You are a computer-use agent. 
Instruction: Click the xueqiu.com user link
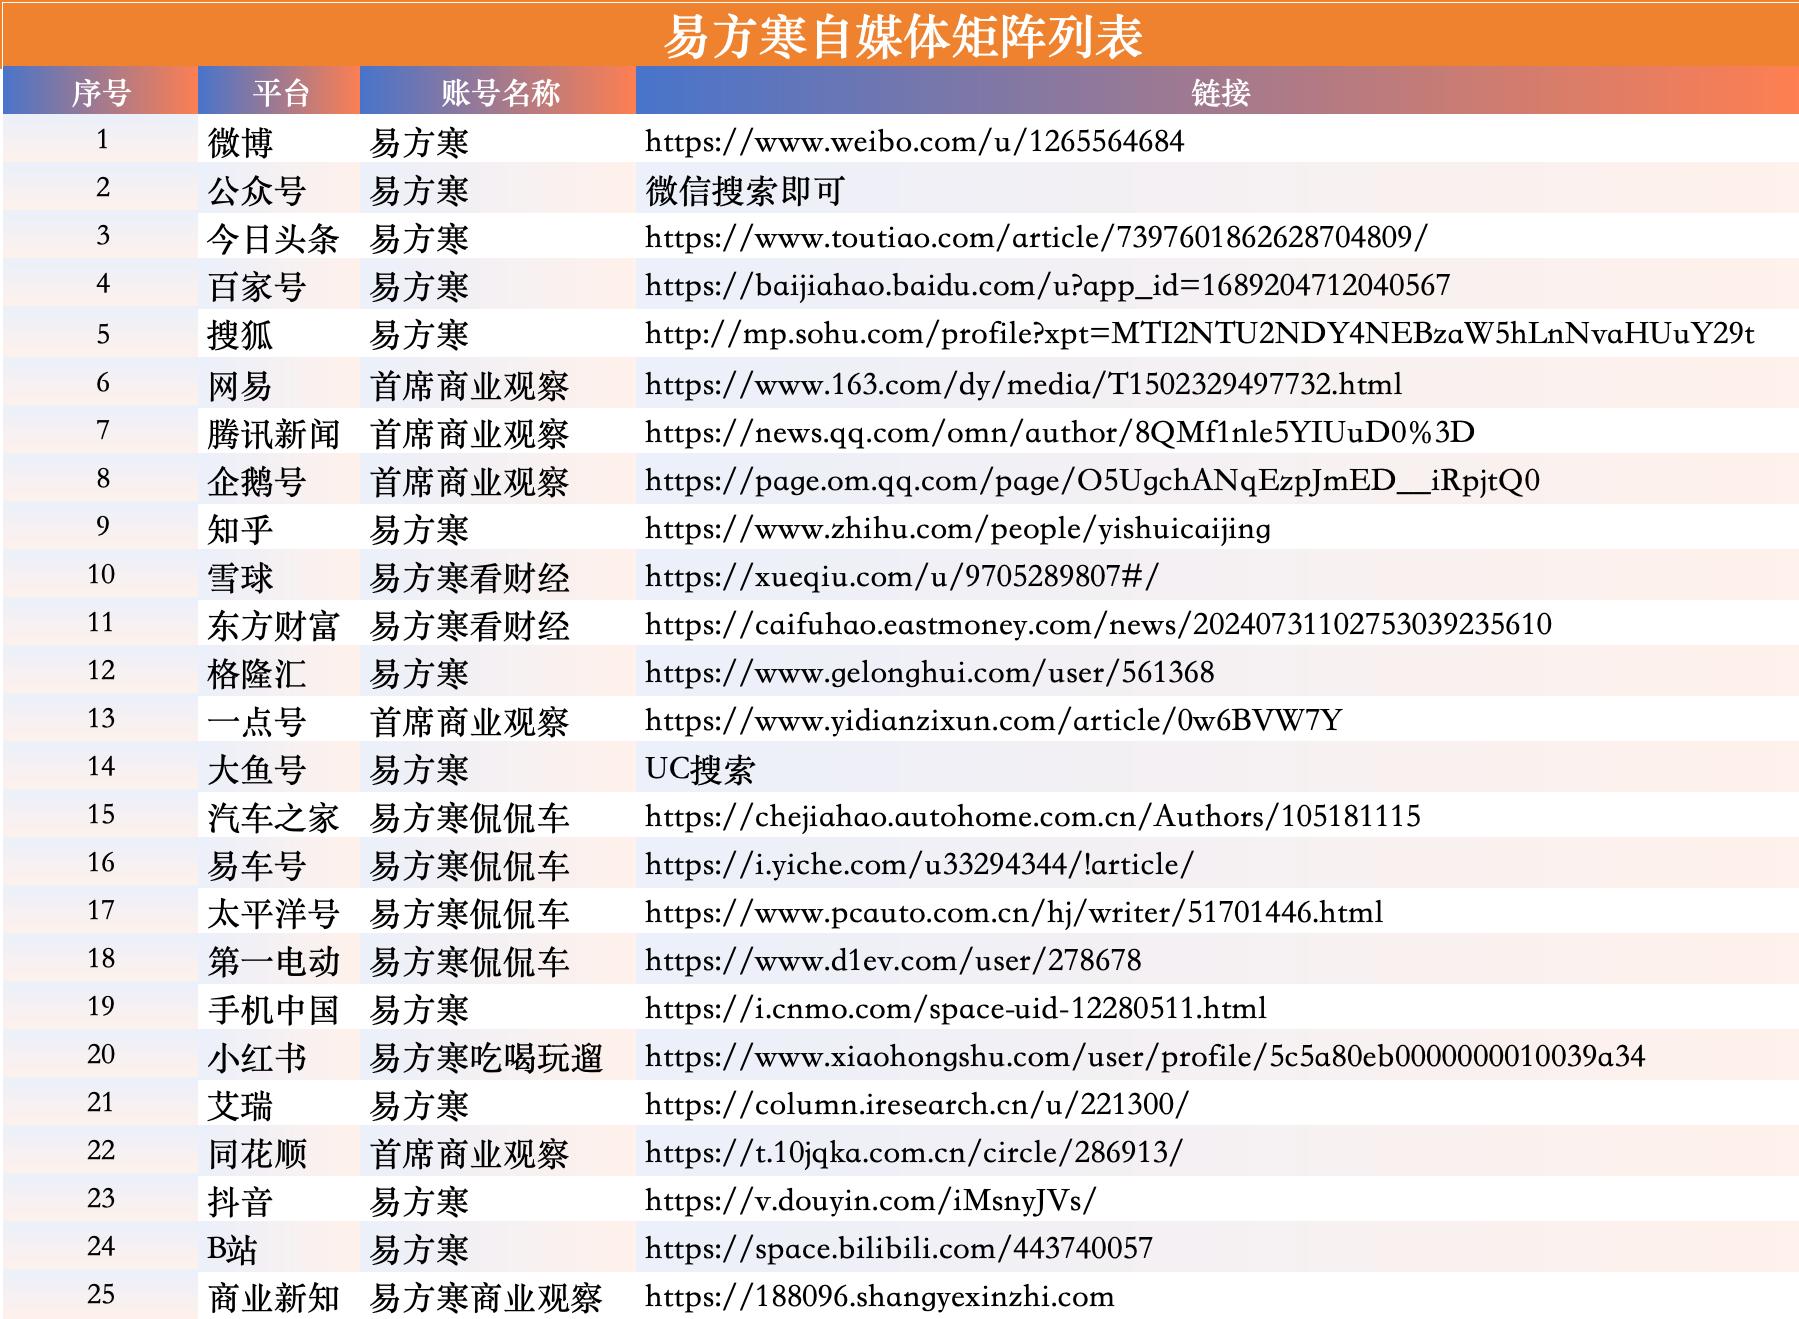click(x=901, y=577)
